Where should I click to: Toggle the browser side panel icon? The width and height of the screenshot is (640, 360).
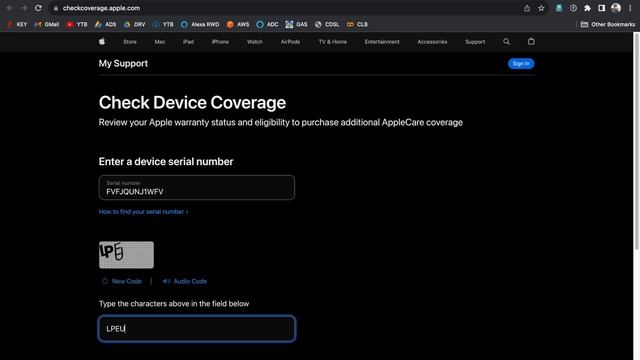(602, 8)
